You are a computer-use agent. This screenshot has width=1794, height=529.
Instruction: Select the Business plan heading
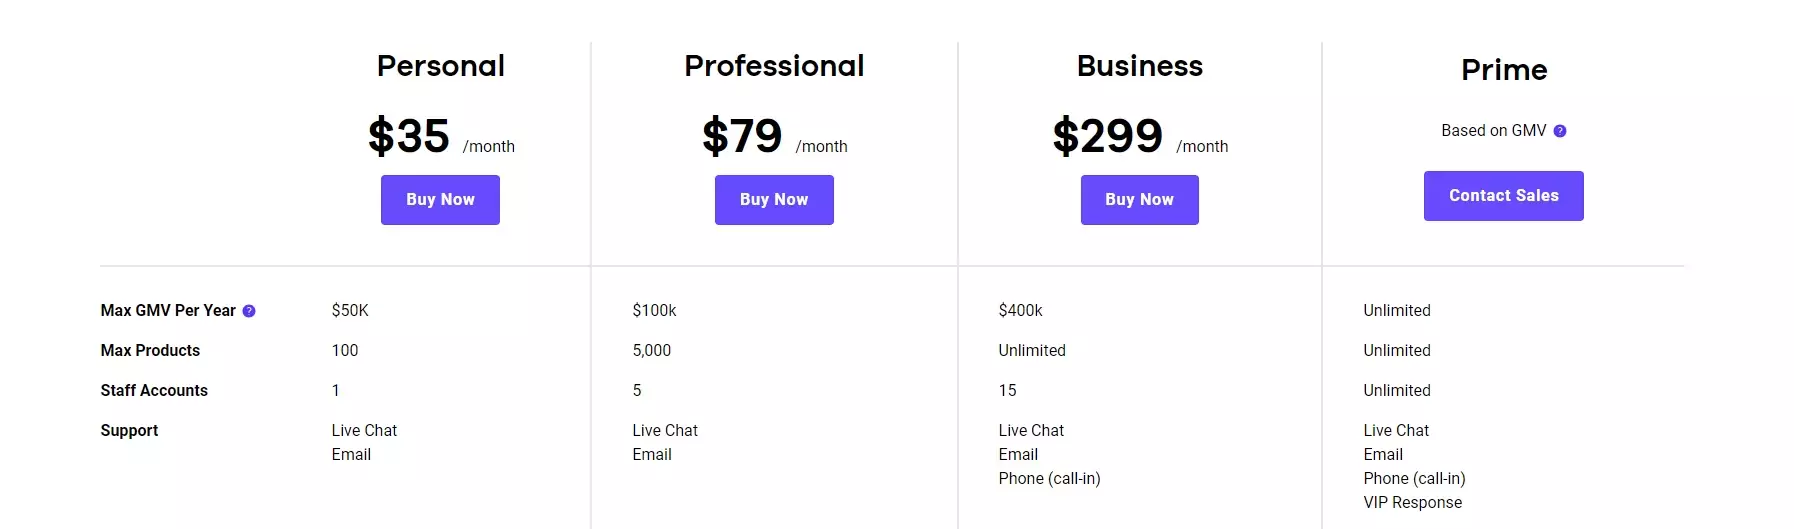pyautogui.click(x=1139, y=66)
